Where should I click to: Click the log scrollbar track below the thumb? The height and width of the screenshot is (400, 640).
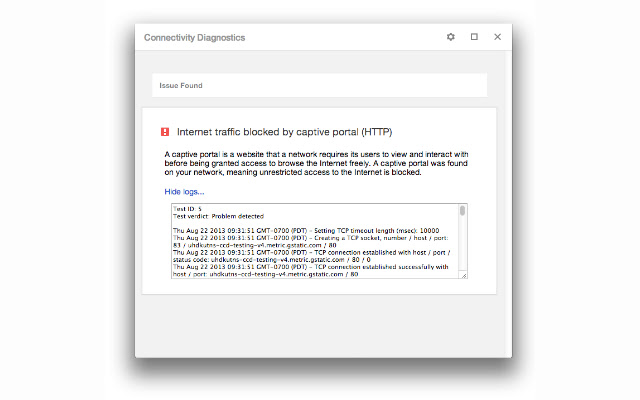click(x=462, y=250)
